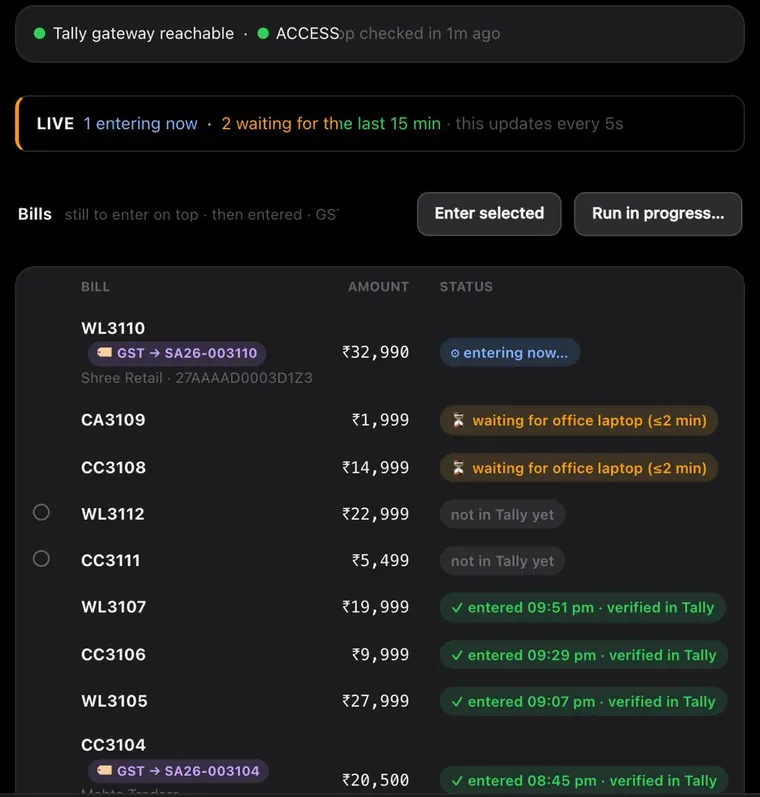Click the amount ₹1,999

pyautogui.click(x=380, y=420)
